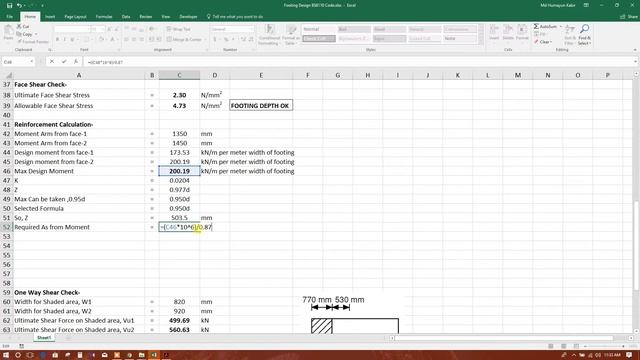Switch to the View tab
640x360 pixels.
166,17
